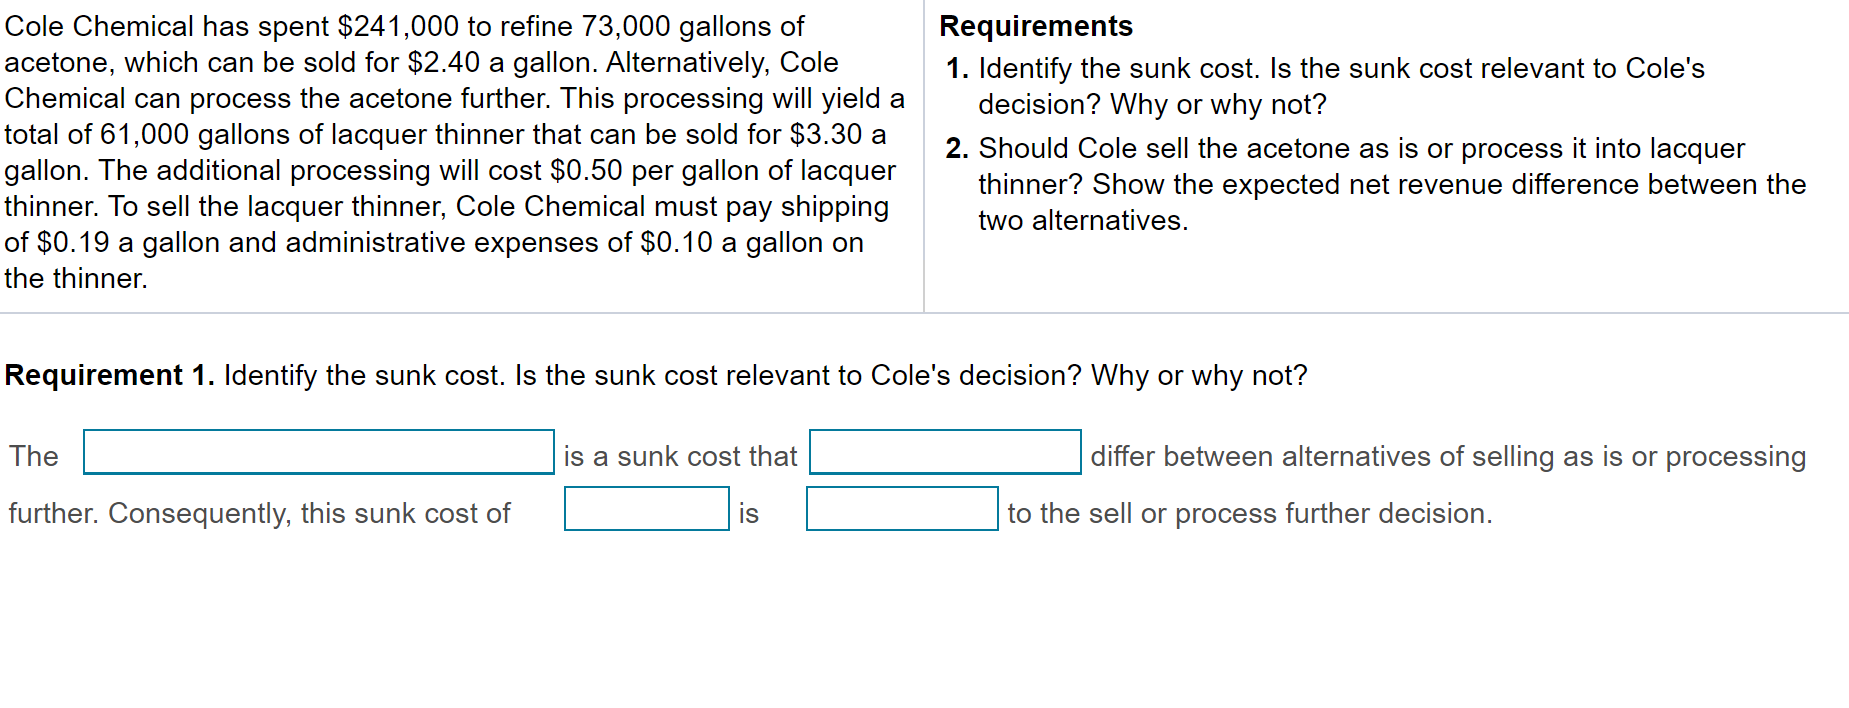Viewport: 1849px width, 708px height.
Task: Click the word 'The' before the first blank
Action: click(x=34, y=455)
